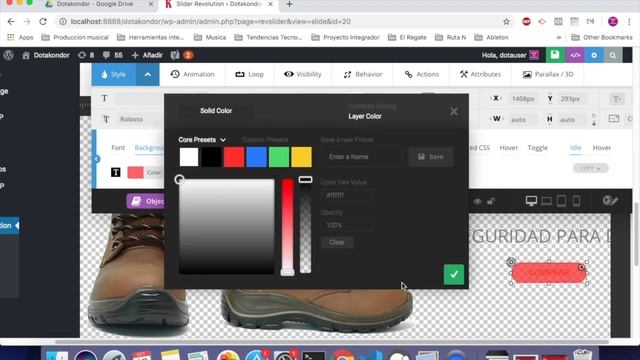Screen dimensions: 640x360
Task: Toggle the layer visibility eye icon
Action: pyautogui.click(x=477, y=201)
